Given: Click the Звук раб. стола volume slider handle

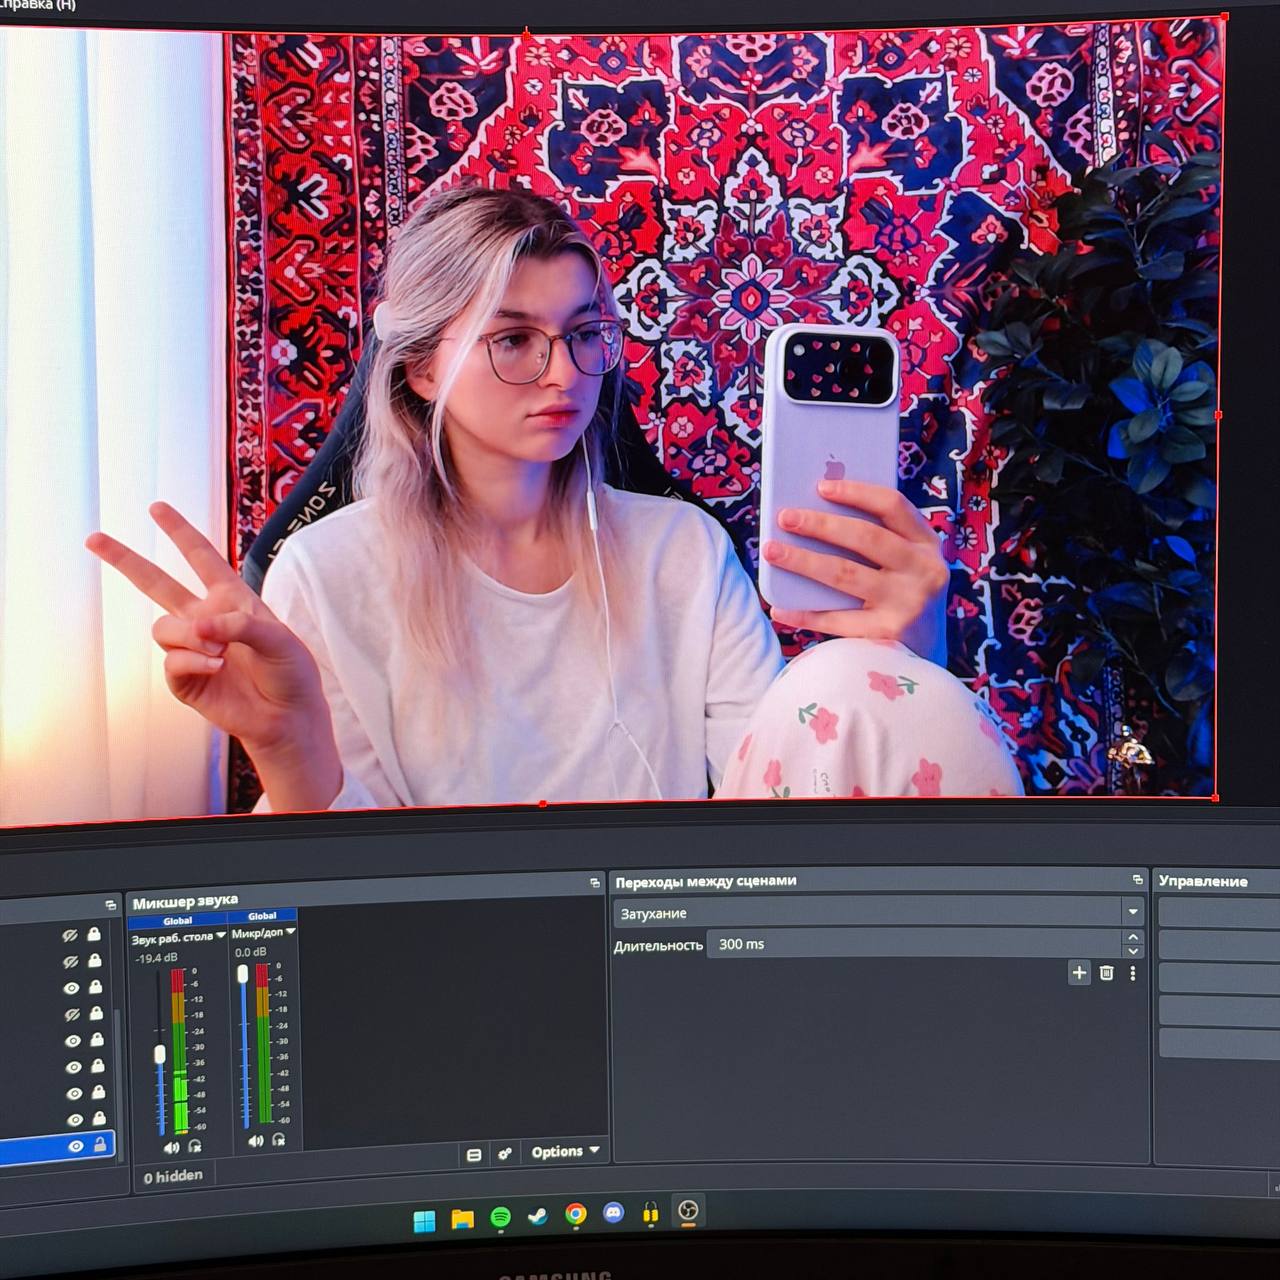Looking at the screenshot, I should coord(159,1054).
